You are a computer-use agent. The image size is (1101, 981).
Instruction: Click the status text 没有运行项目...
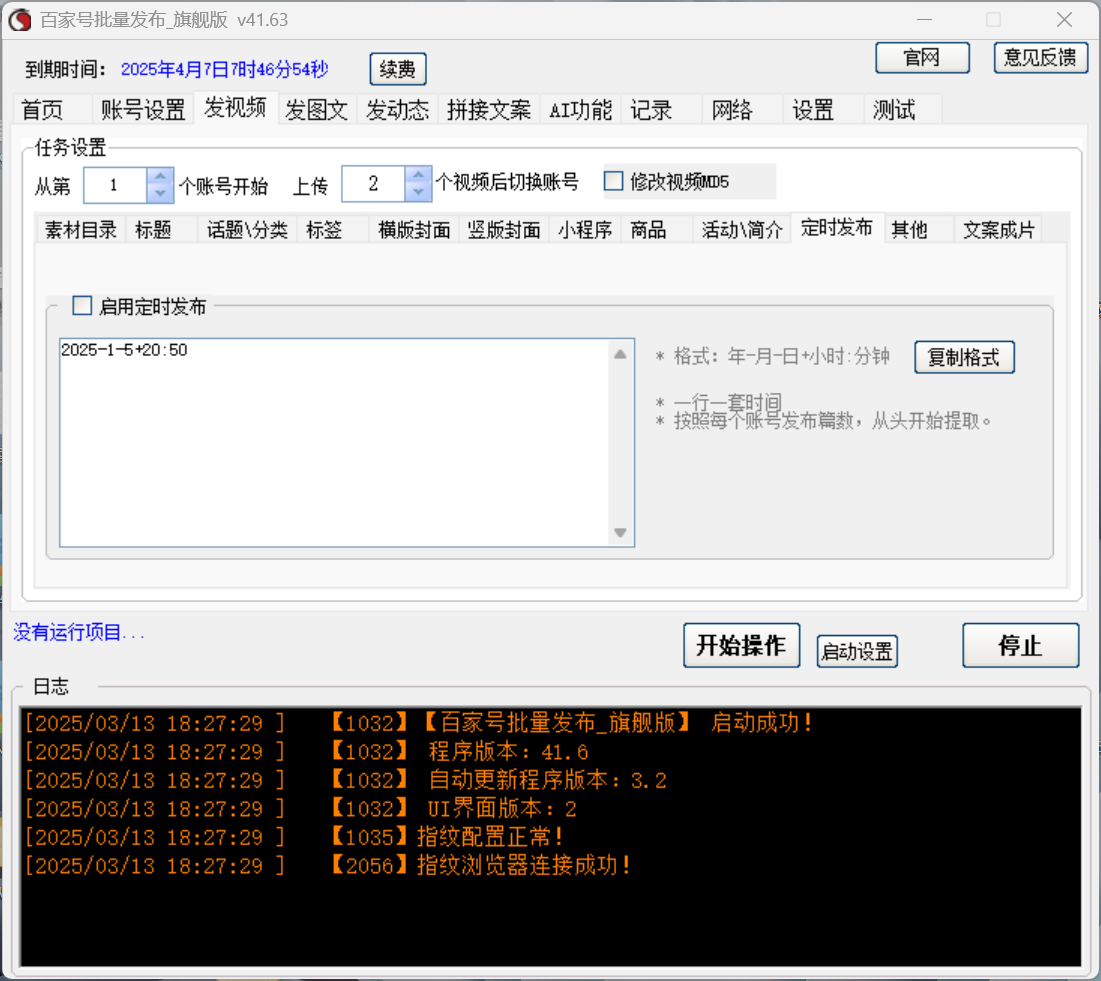click(x=79, y=633)
